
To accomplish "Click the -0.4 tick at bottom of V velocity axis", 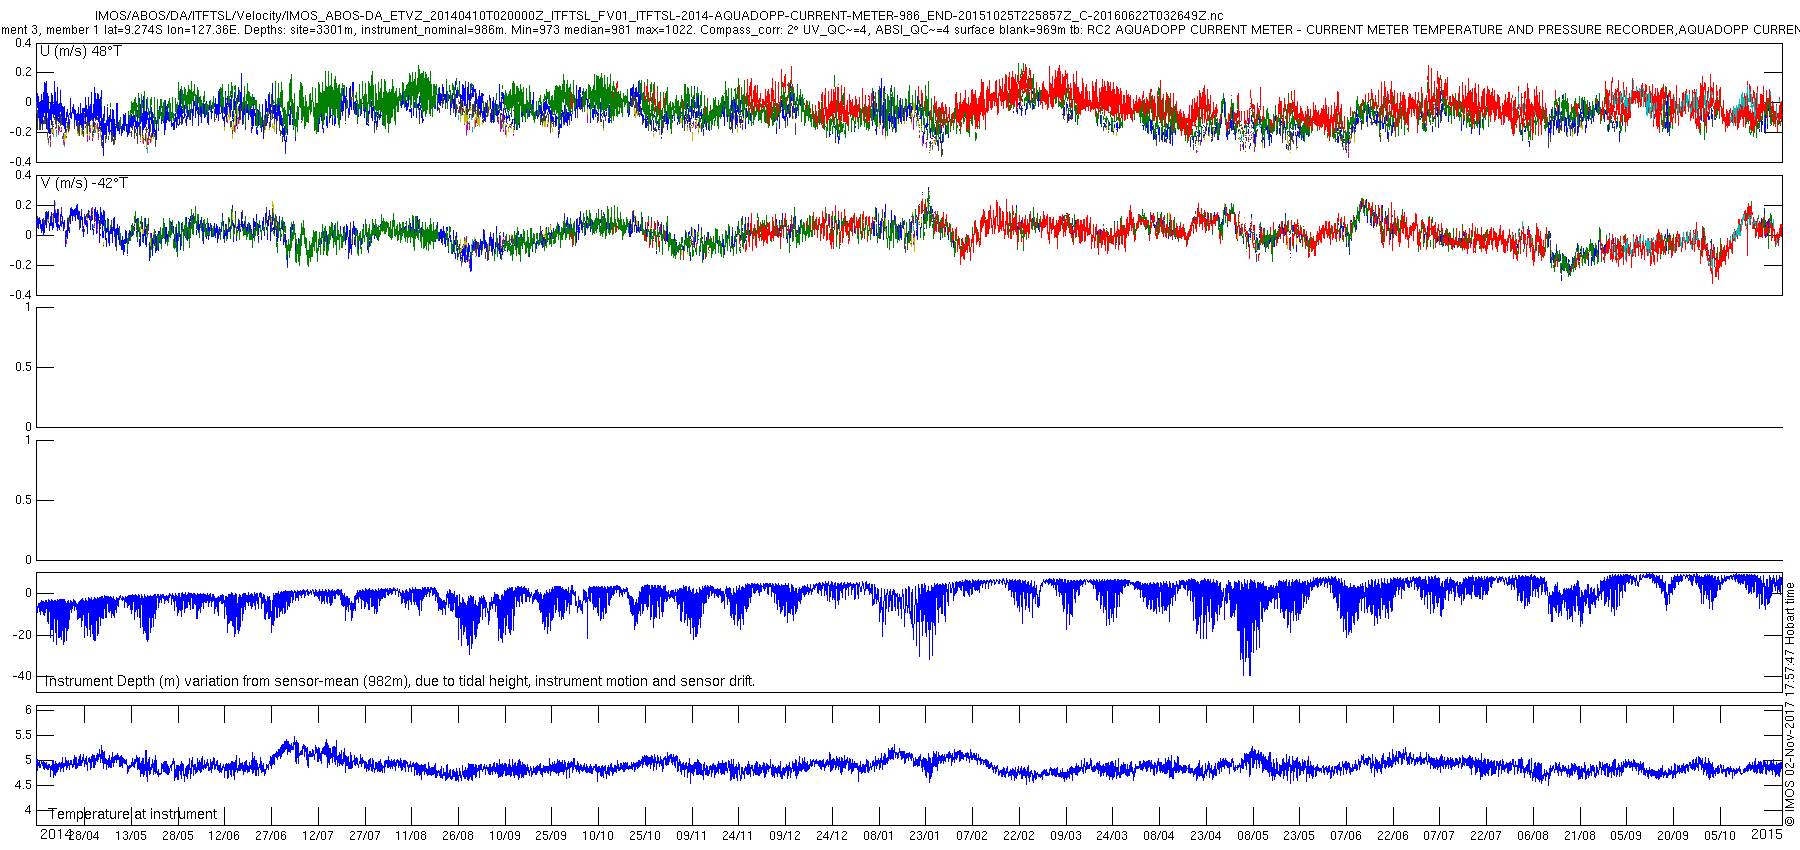I will tap(21, 295).
